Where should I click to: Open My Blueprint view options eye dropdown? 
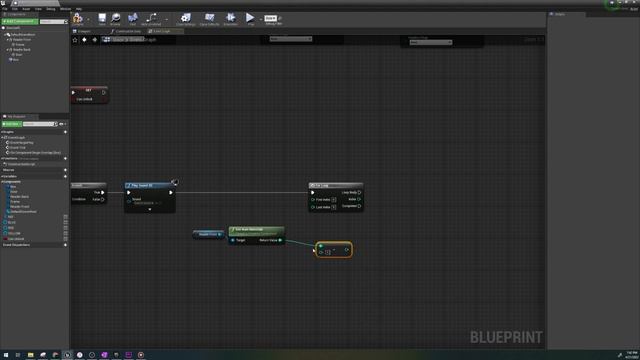pyautogui.click(x=62, y=124)
